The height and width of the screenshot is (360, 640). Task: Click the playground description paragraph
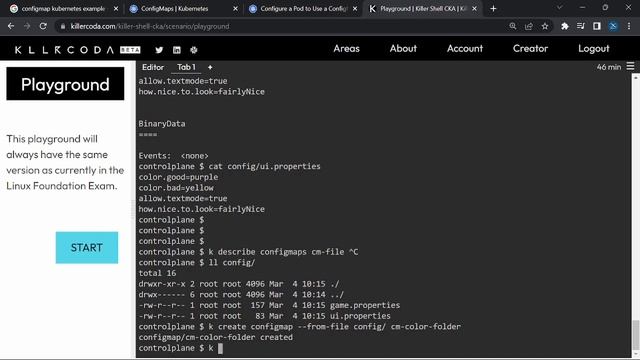tap(65, 162)
